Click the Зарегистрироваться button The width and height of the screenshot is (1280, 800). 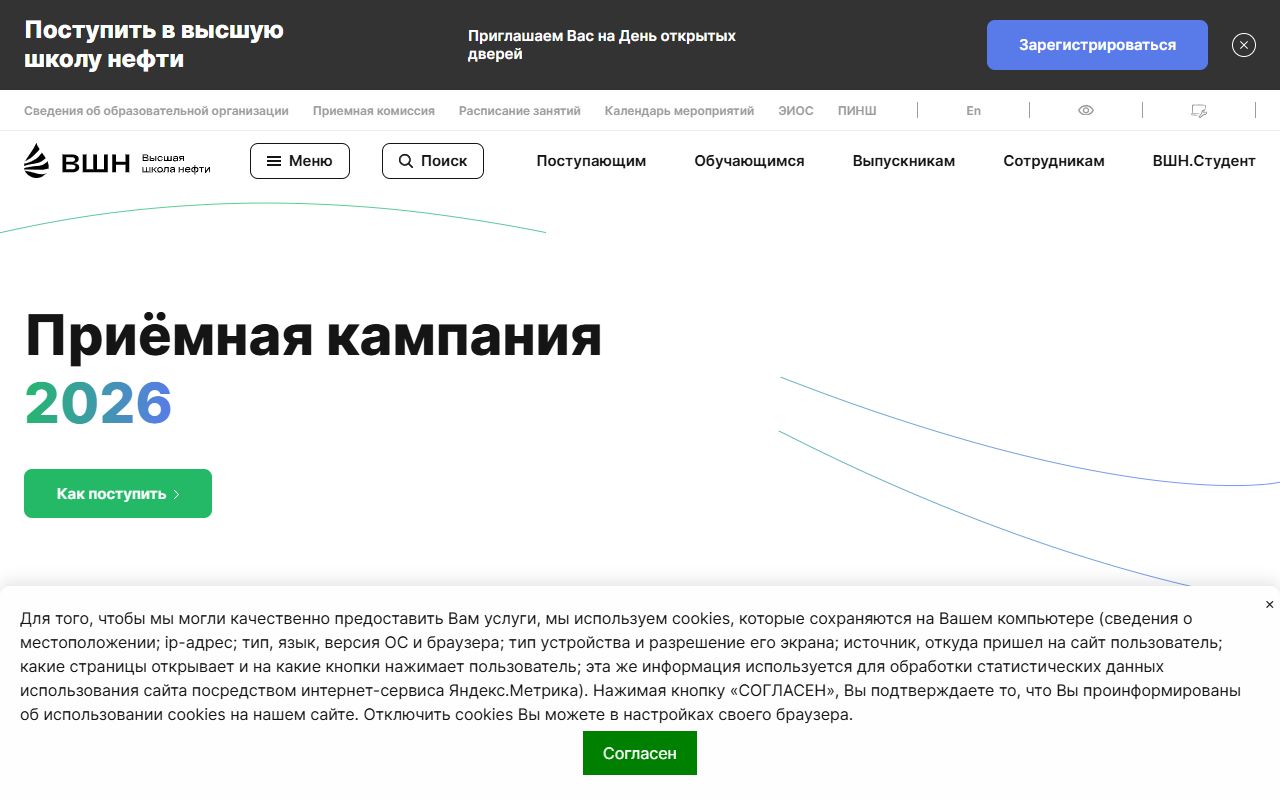click(x=1097, y=45)
